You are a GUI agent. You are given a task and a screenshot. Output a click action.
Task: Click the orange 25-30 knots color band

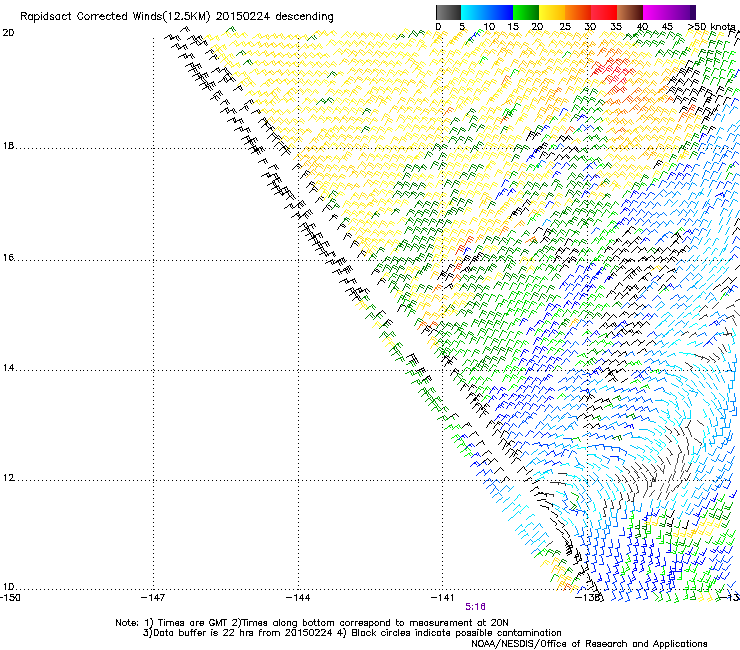(578, 12)
